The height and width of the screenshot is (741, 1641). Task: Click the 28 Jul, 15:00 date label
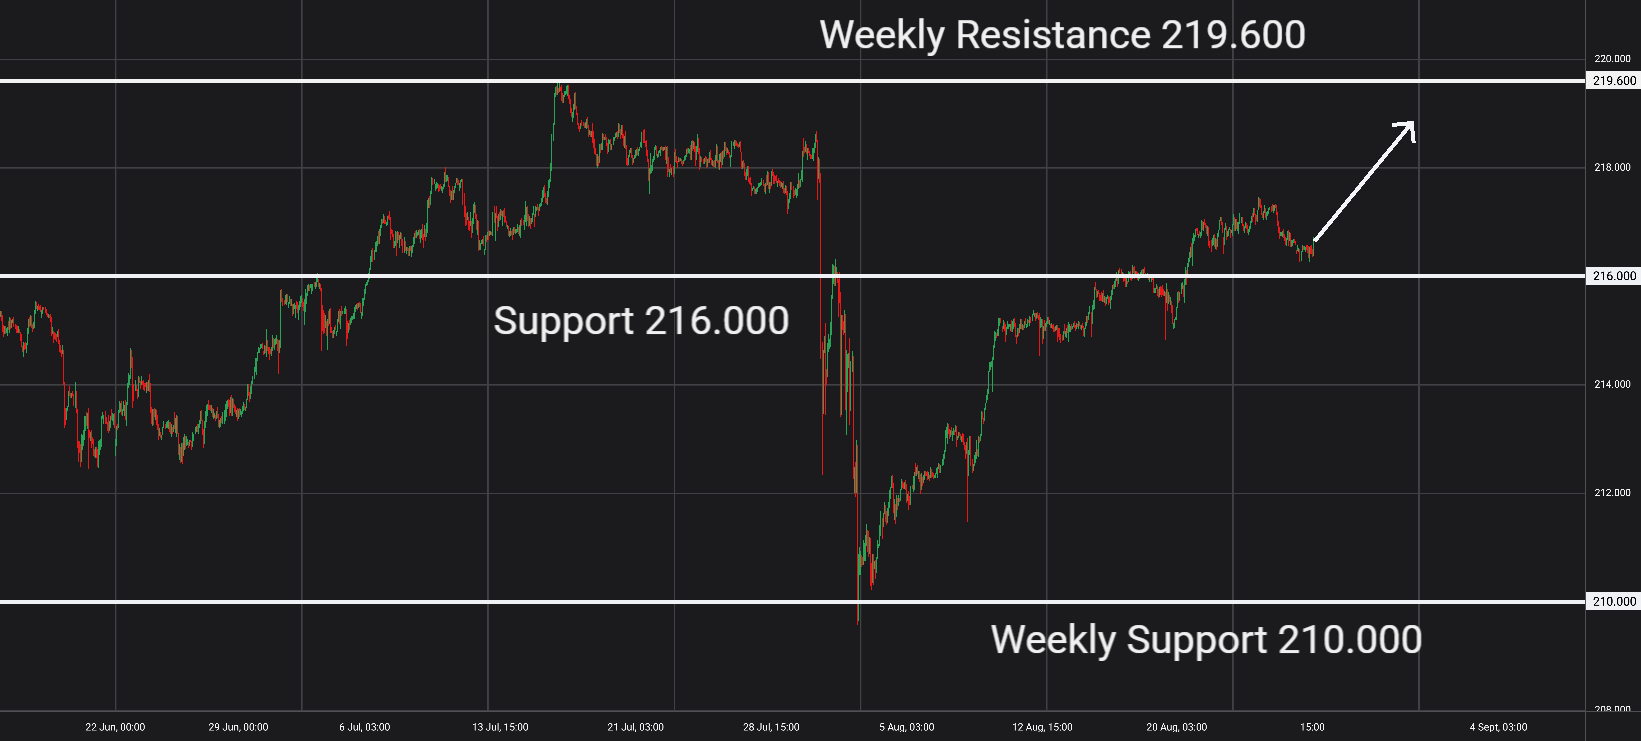coord(771,727)
